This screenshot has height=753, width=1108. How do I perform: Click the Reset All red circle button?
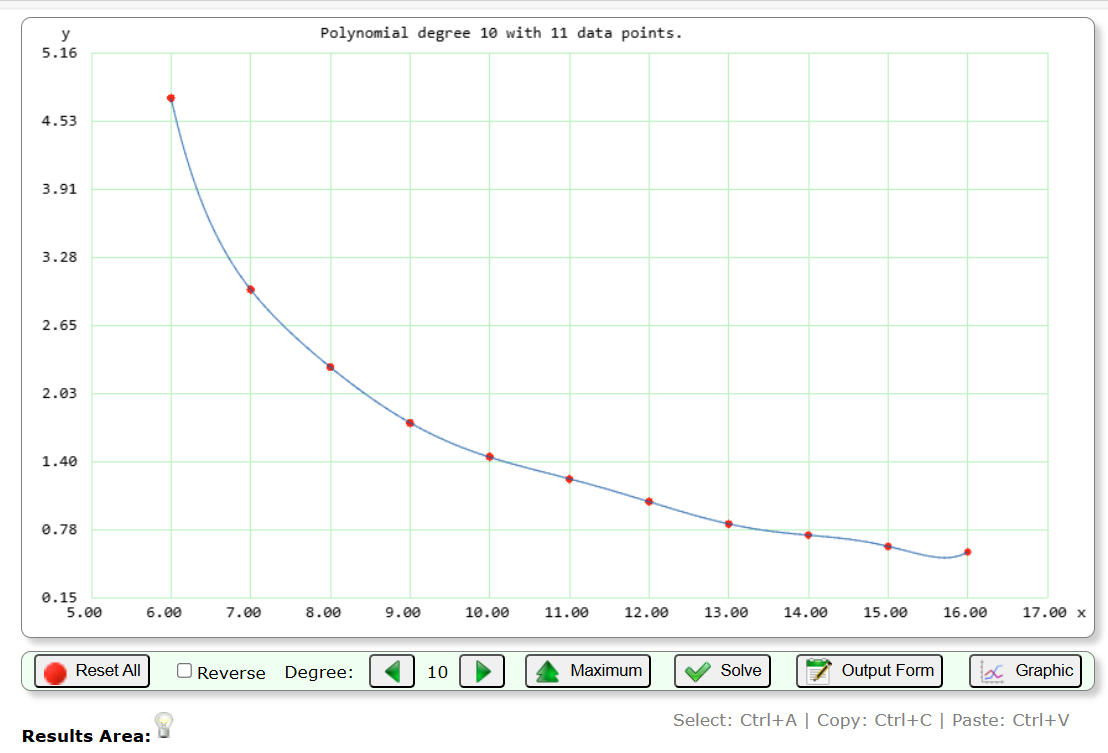click(x=92, y=671)
